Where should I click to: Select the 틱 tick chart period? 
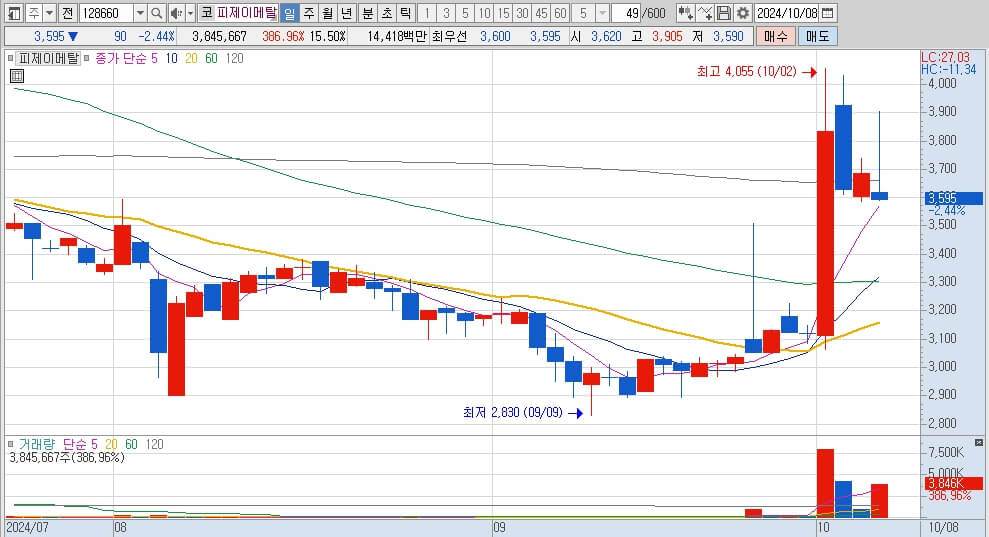(406, 13)
